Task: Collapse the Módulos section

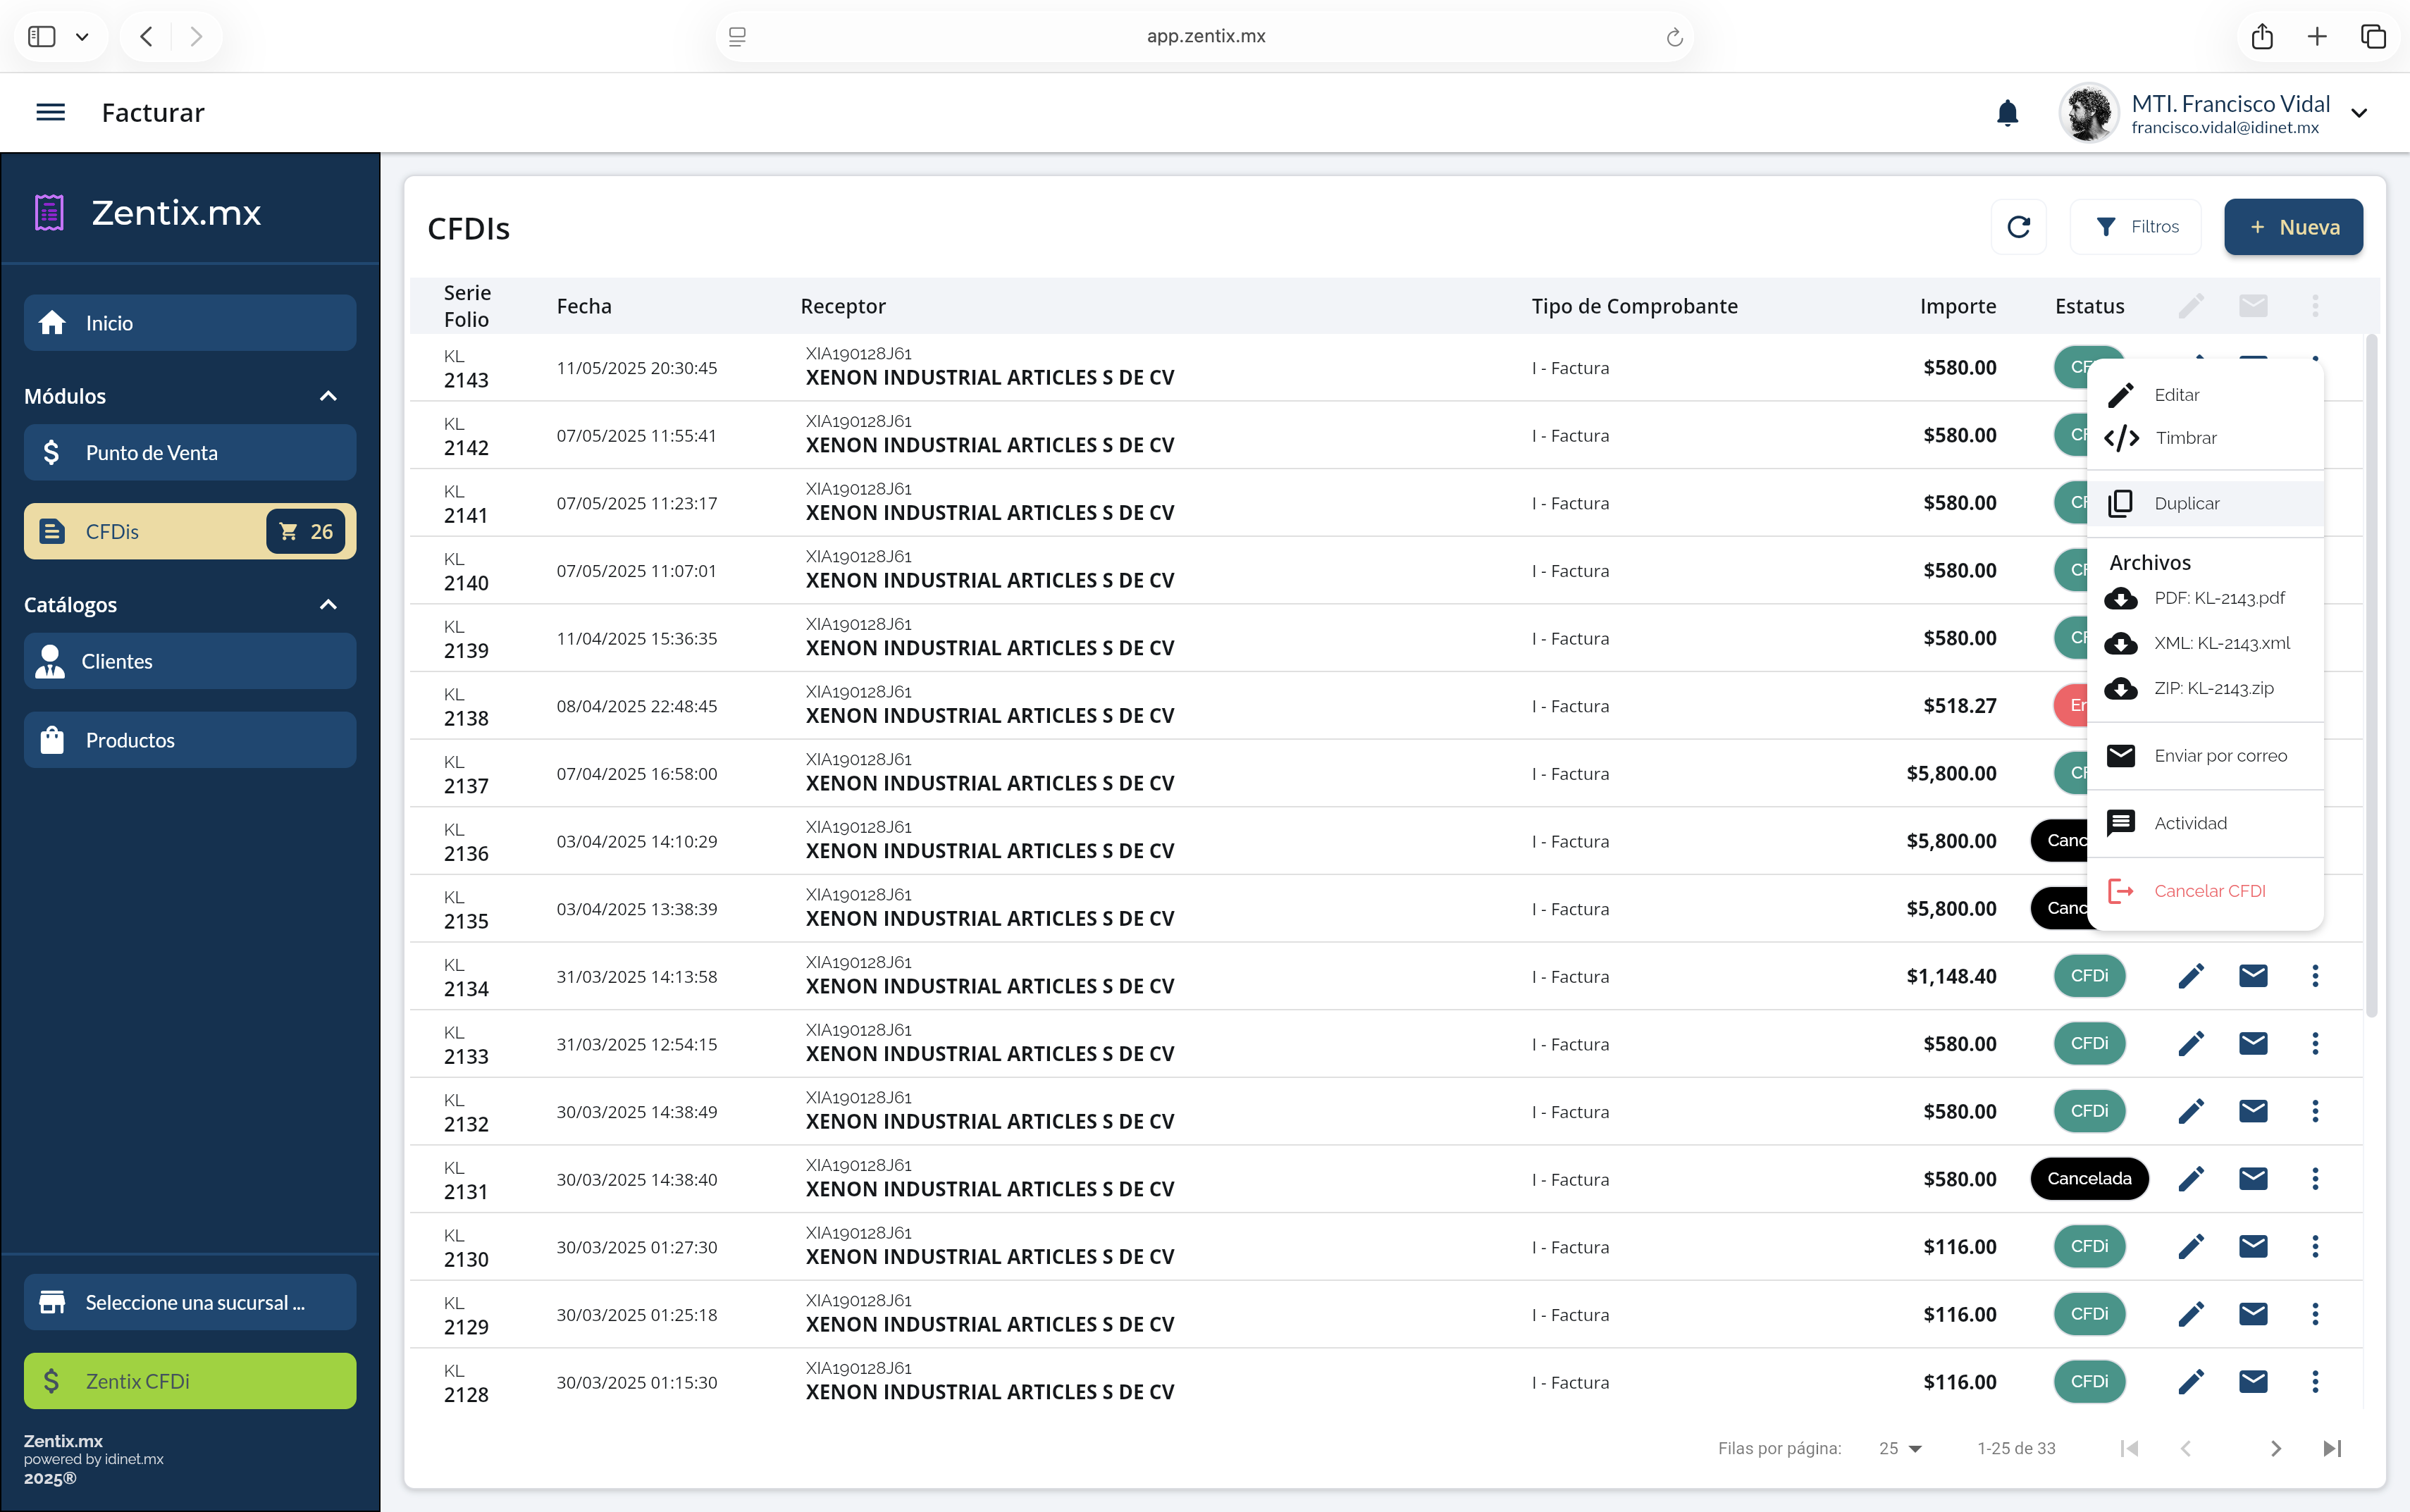Action: click(328, 396)
